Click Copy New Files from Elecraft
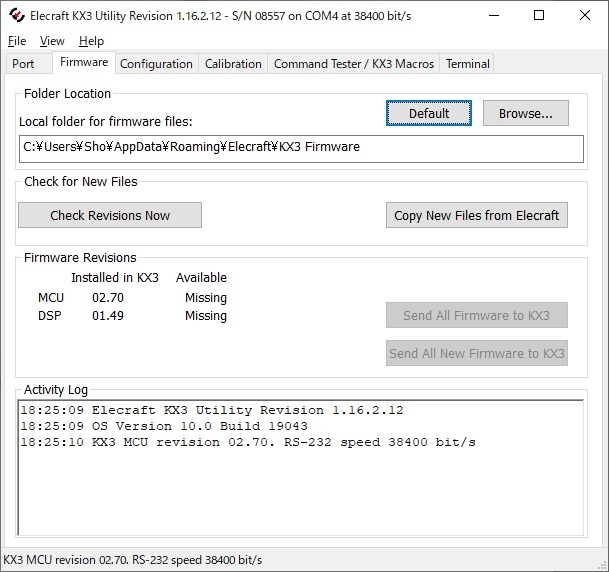Screen dimensions: 609x572 coord(477,215)
